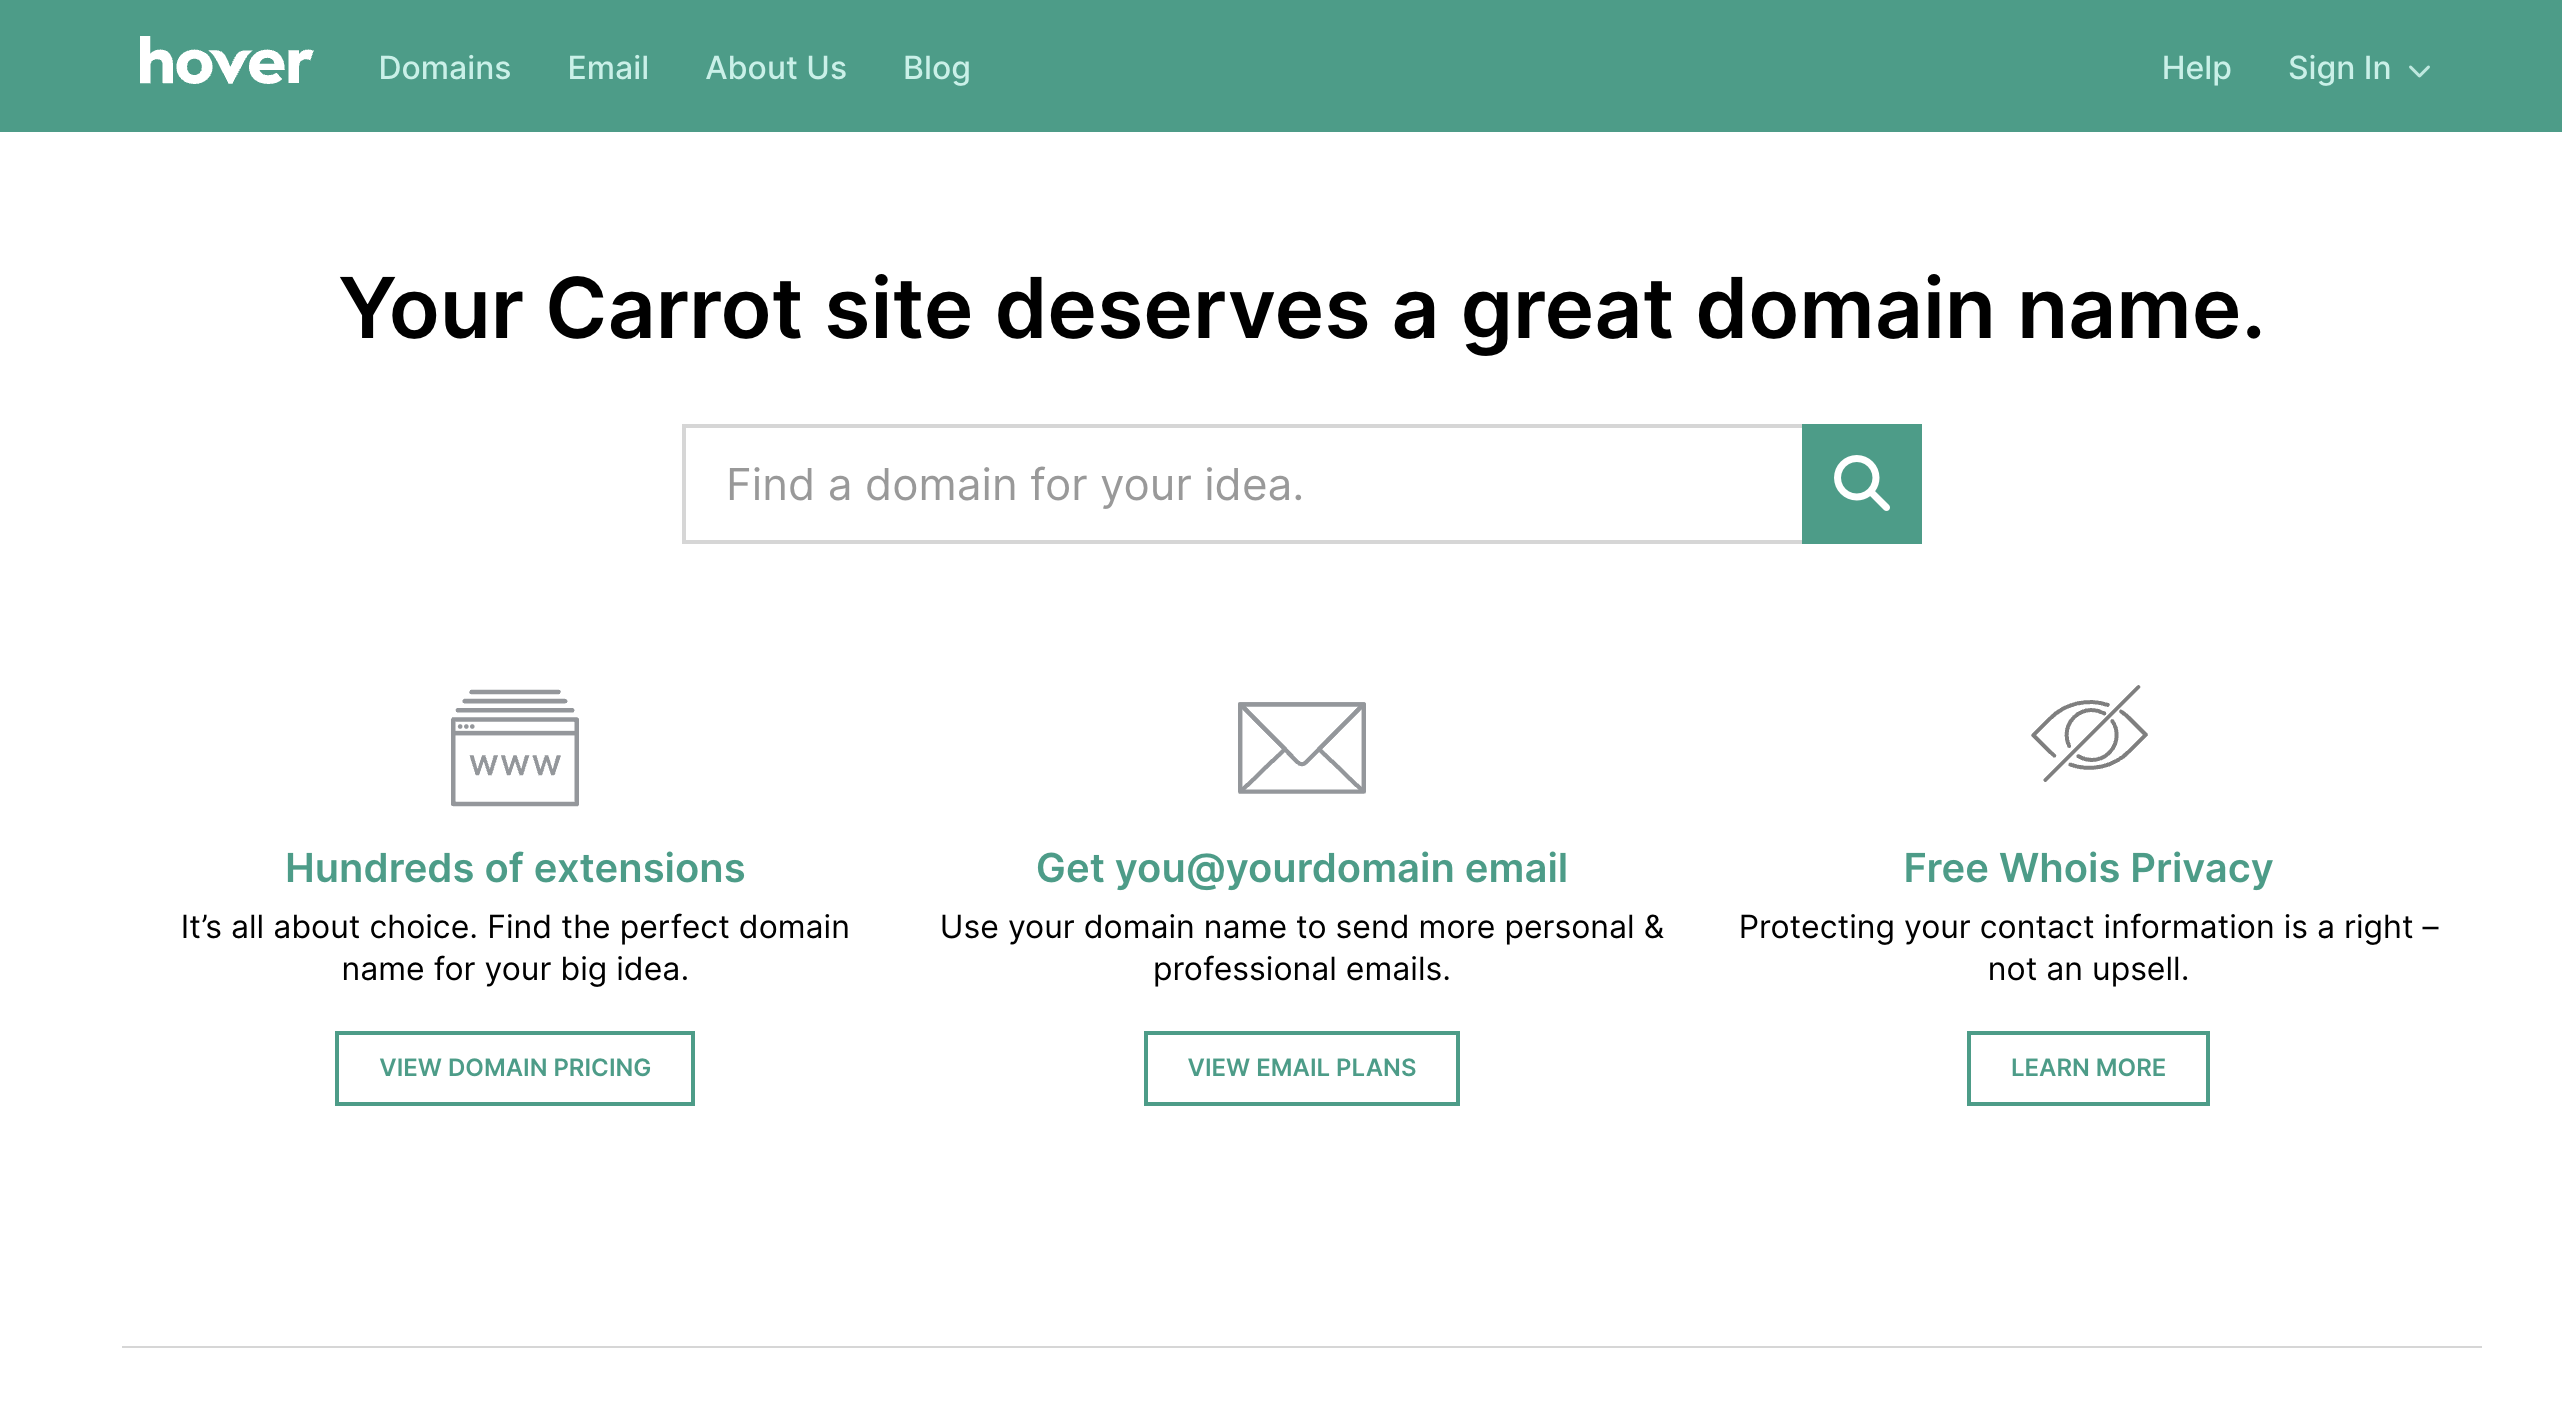Click the envelope email icon
Screen dimensions: 2562x1404
pos(1301,748)
